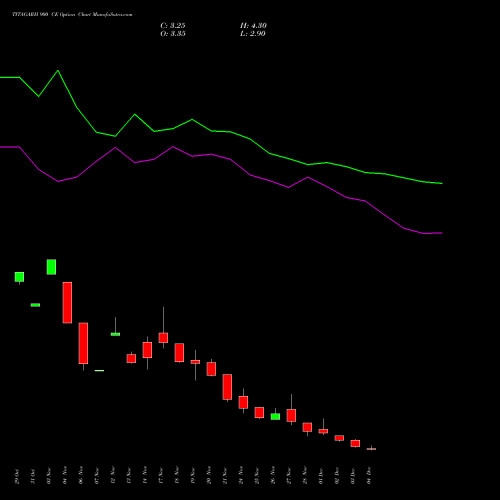
Task: Click the last candle above 04 Dec
Action: click(371, 449)
